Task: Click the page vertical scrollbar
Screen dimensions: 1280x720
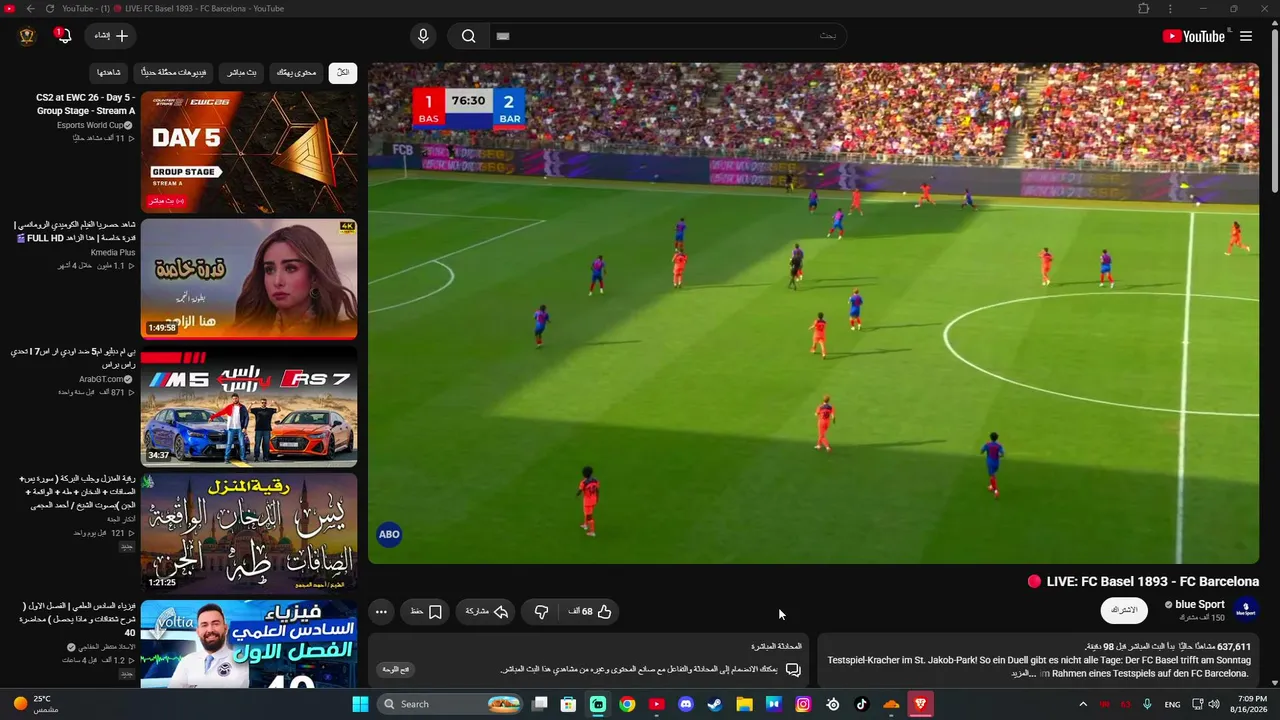Action: 1274,110
